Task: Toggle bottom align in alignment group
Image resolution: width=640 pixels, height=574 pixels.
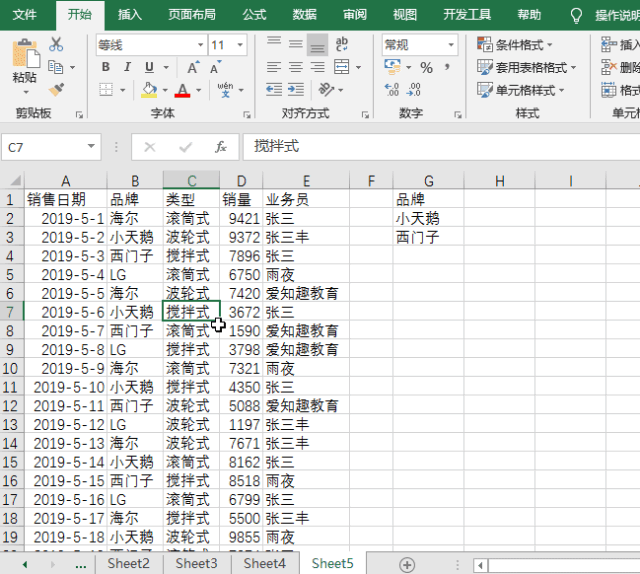Action: pyautogui.click(x=317, y=44)
